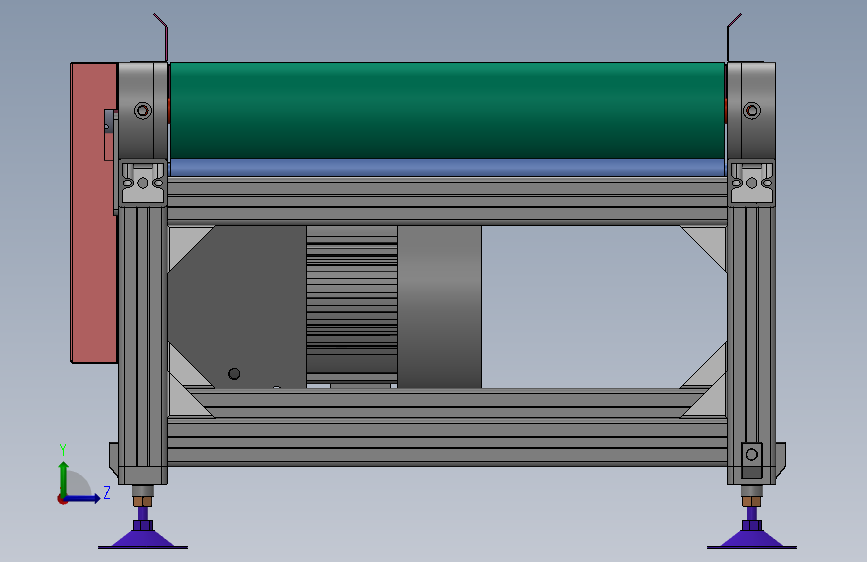Select the right purple leveling foot
This screenshot has height=562, width=867.
click(752, 533)
